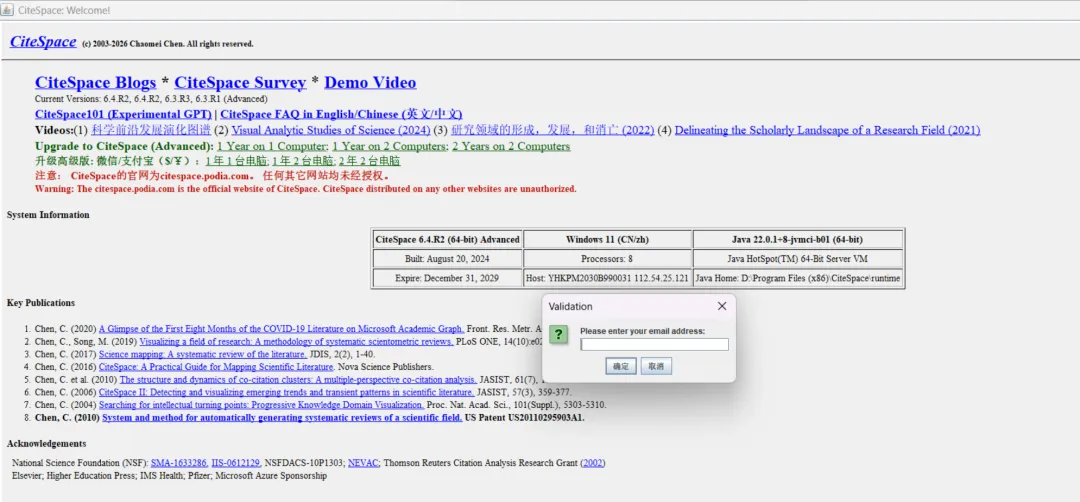Viewport: 1080px width, 502px height.
Task: Open video link 研究领域的形成，发展，和消亡 (2022)
Action: [552, 130]
